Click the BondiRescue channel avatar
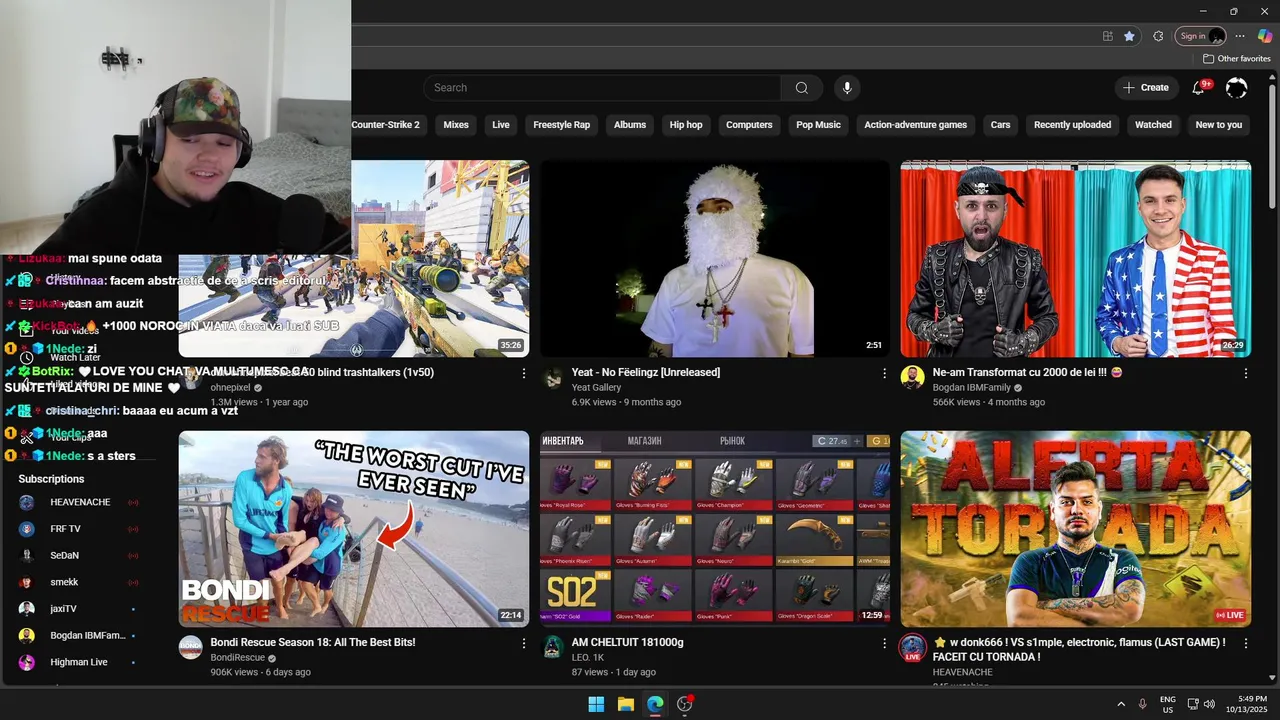 (x=191, y=647)
